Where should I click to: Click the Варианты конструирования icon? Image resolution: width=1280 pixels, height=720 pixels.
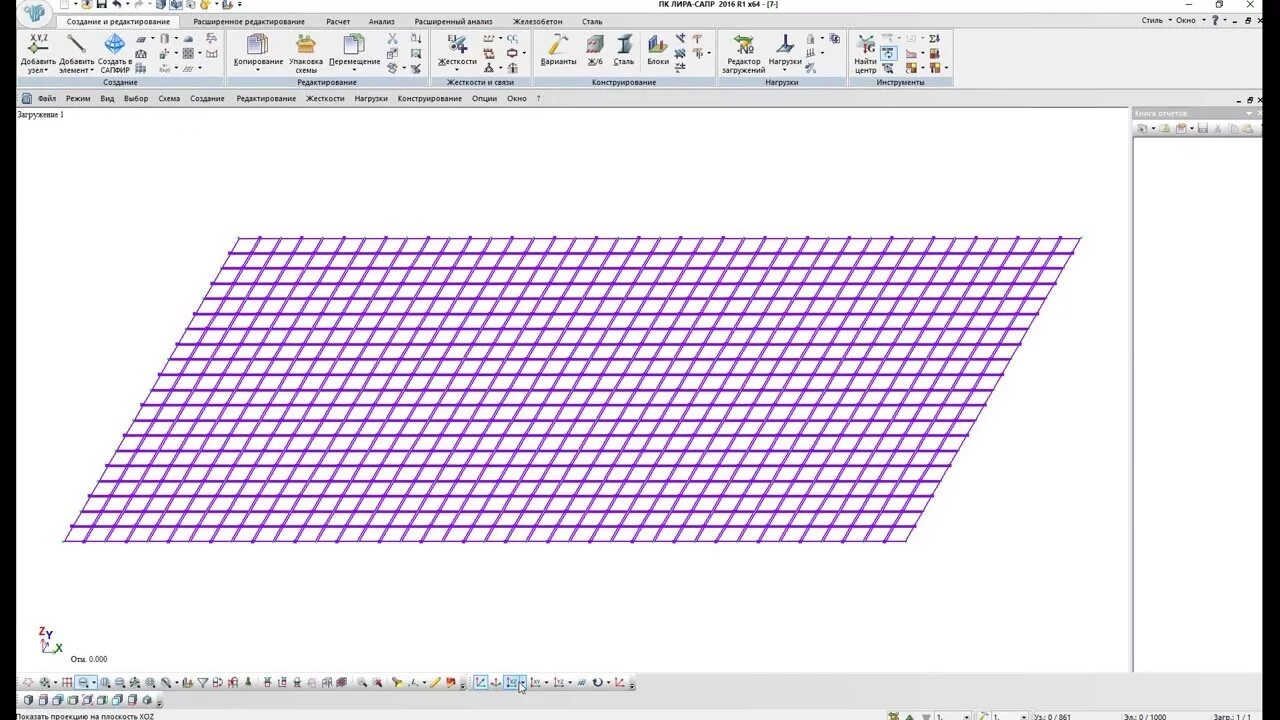(558, 49)
